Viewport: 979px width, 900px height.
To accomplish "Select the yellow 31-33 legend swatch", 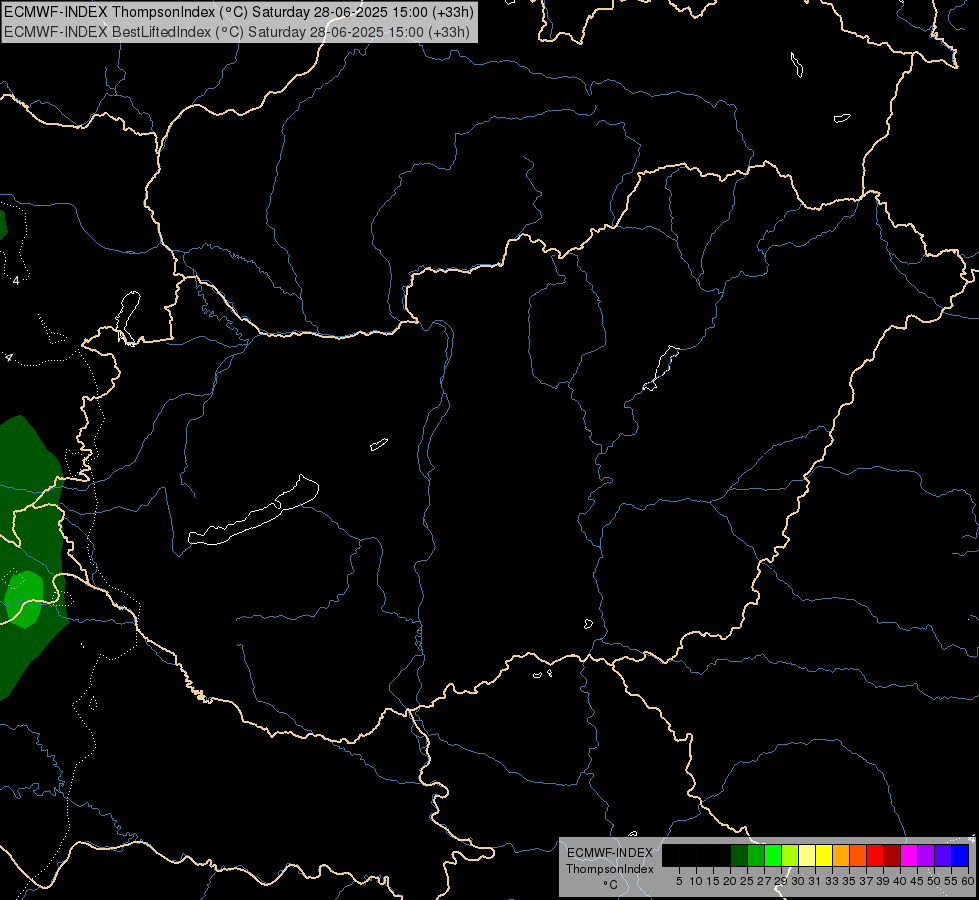I will [x=824, y=855].
